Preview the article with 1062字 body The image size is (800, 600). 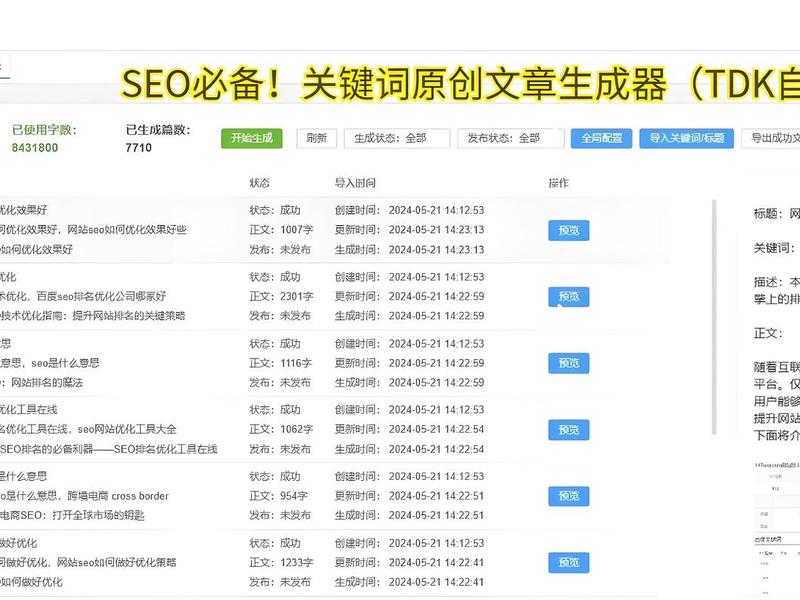[x=569, y=430]
